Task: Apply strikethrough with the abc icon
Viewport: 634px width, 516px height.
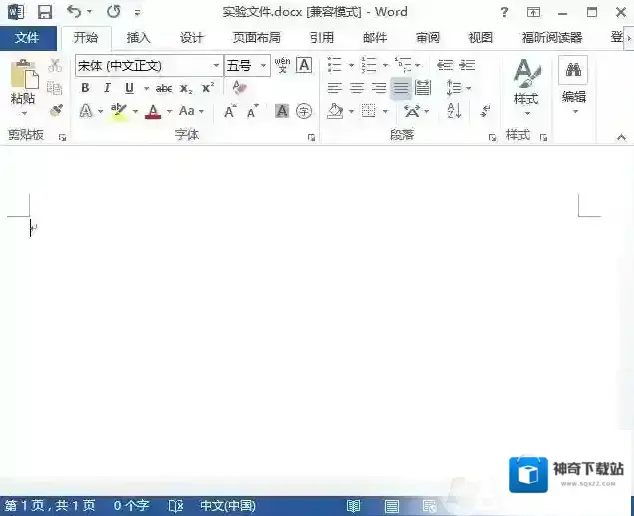Action: click(164, 88)
